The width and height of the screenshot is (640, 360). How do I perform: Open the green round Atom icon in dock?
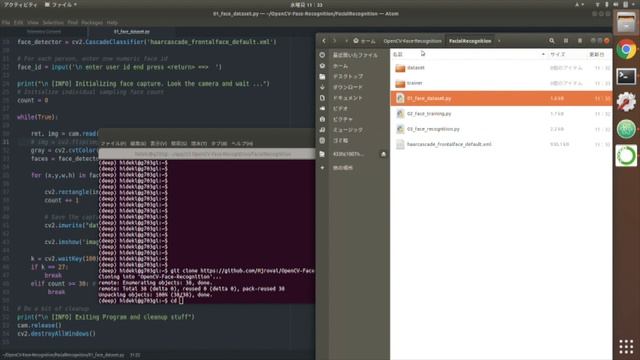pos(626,129)
